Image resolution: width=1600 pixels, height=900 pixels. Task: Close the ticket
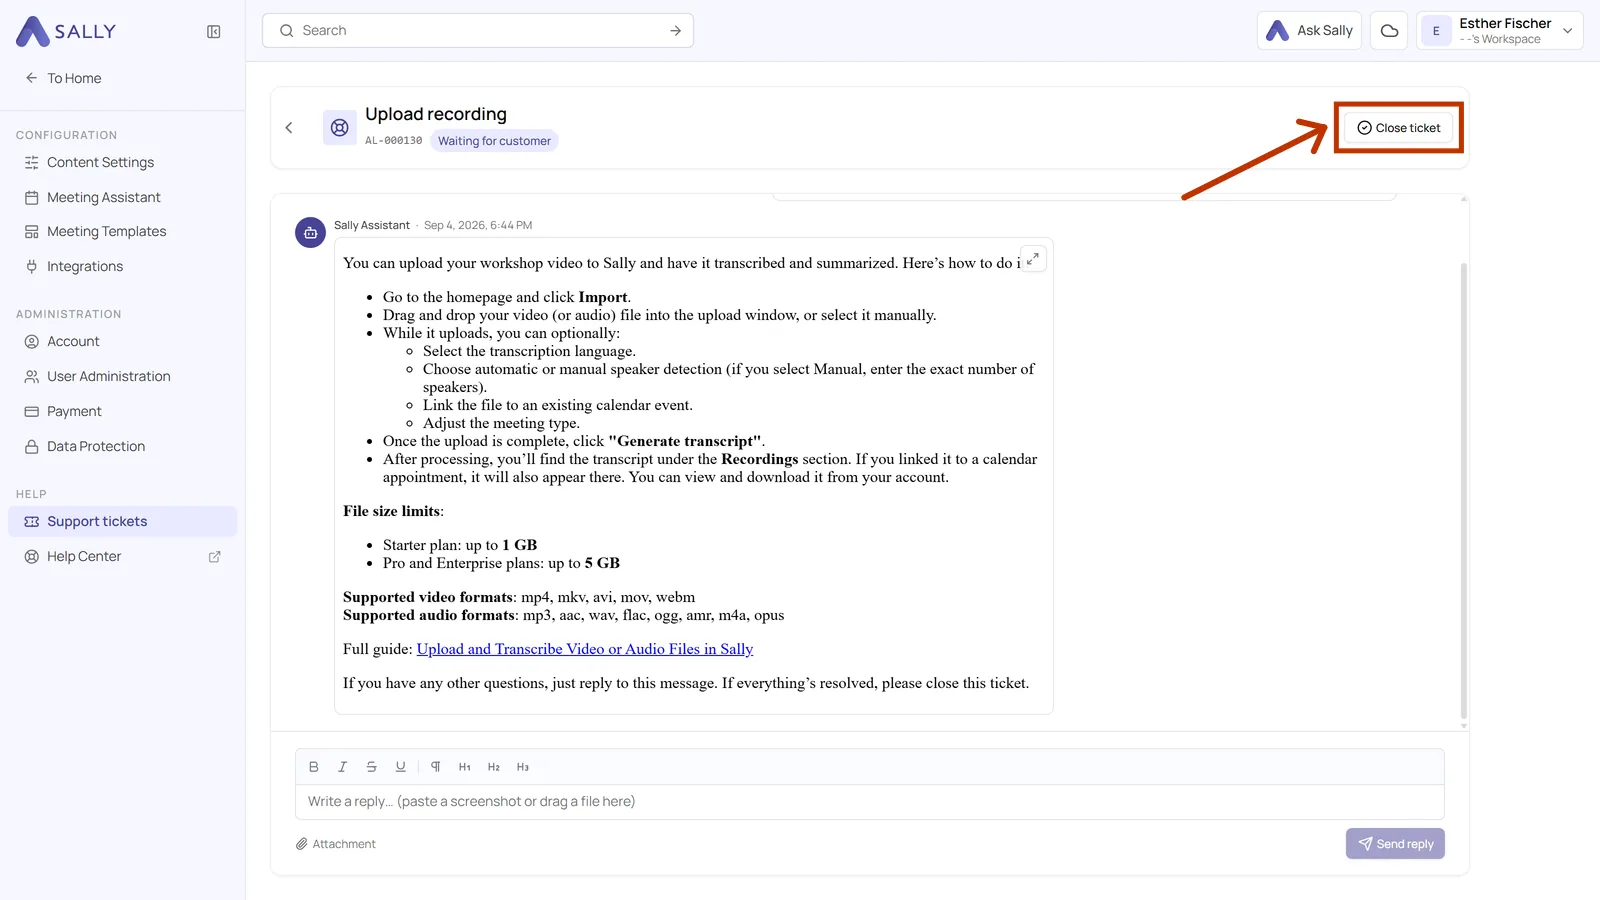click(x=1398, y=128)
